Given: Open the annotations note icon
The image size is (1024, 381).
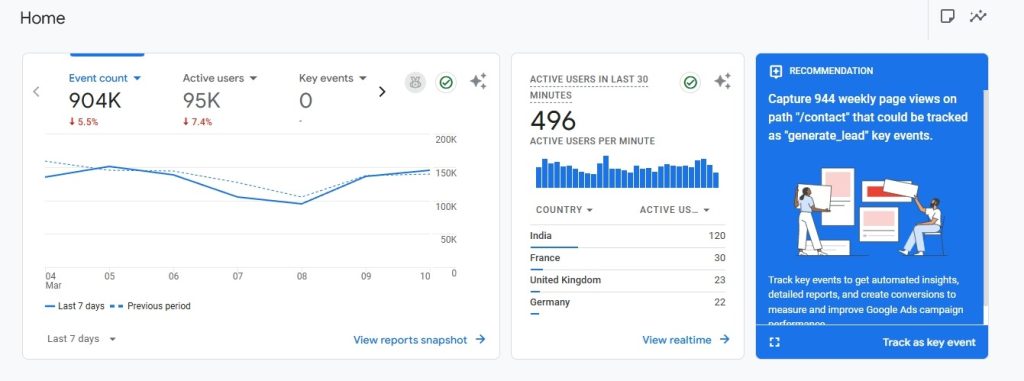Looking at the screenshot, I should [x=947, y=16].
